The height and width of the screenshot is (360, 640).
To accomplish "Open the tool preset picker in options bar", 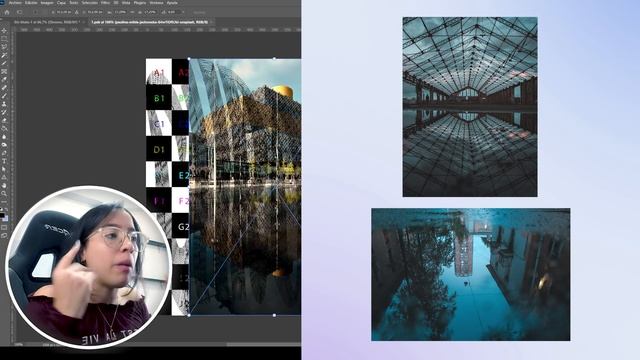I will pyautogui.click(x=20, y=12).
